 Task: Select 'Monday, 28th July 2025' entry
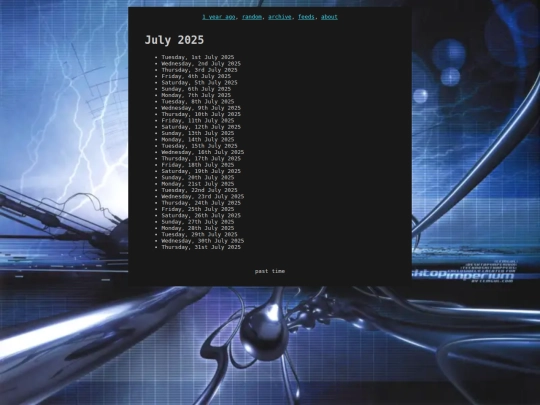pos(198,228)
